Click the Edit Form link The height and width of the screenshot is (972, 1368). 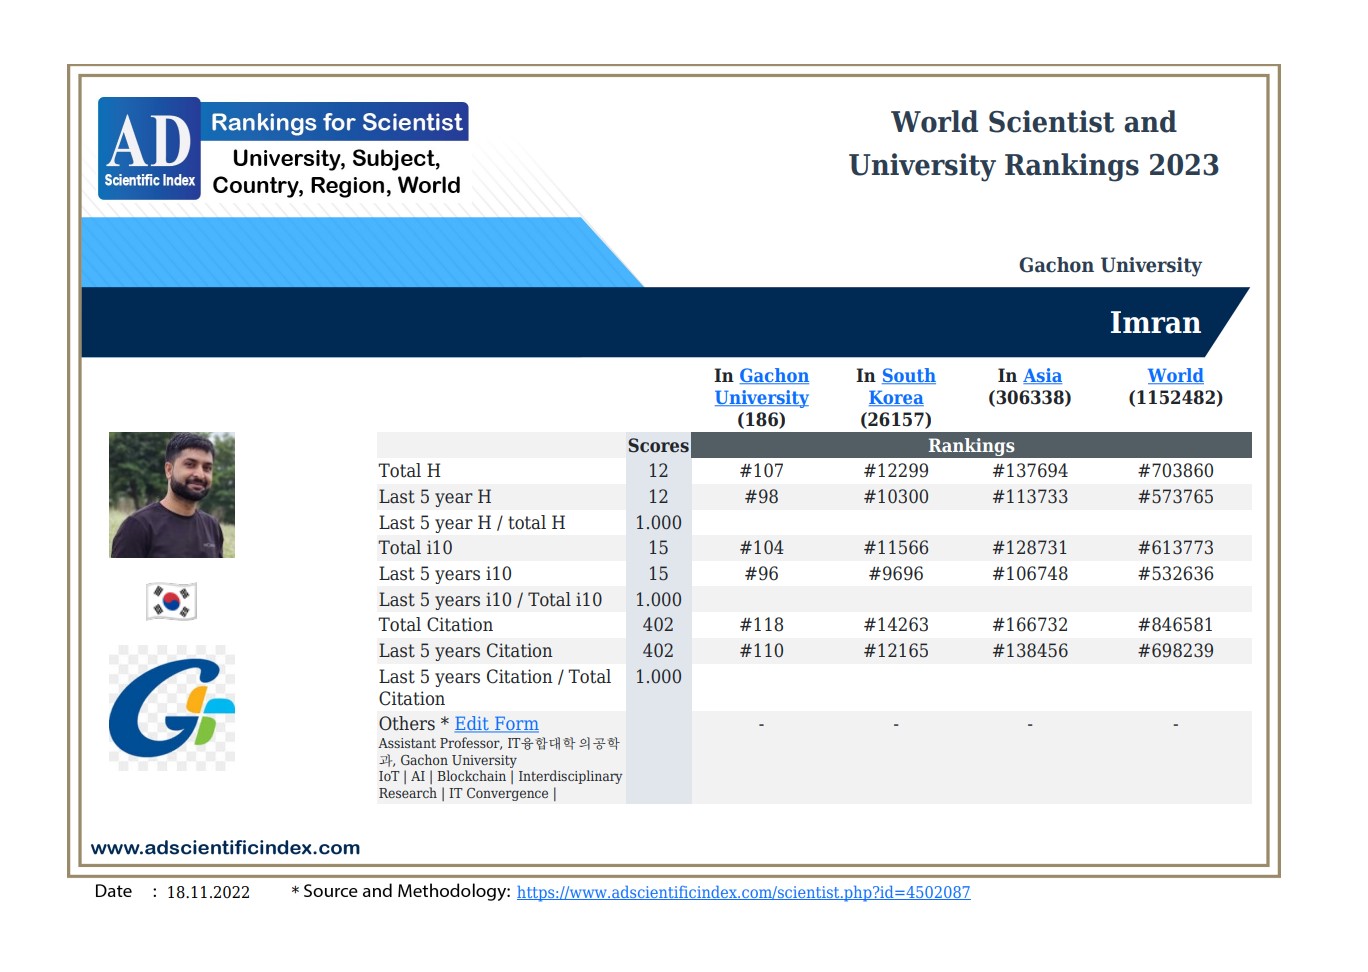(496, 724)
